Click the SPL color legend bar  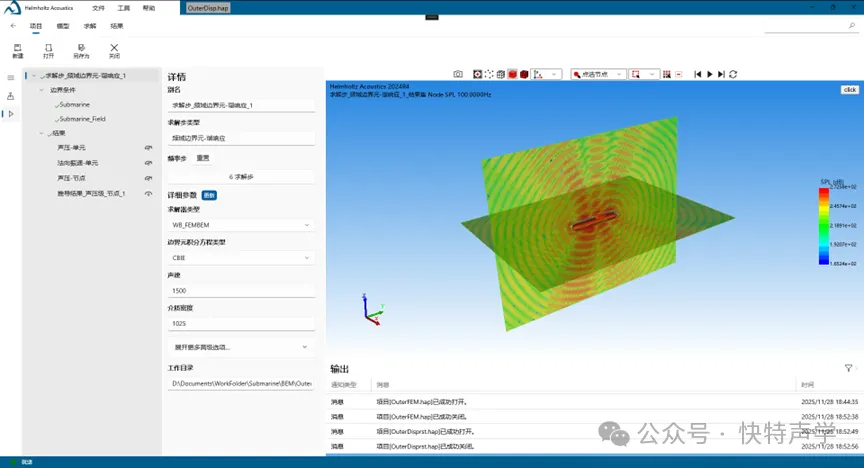point(824,224)
